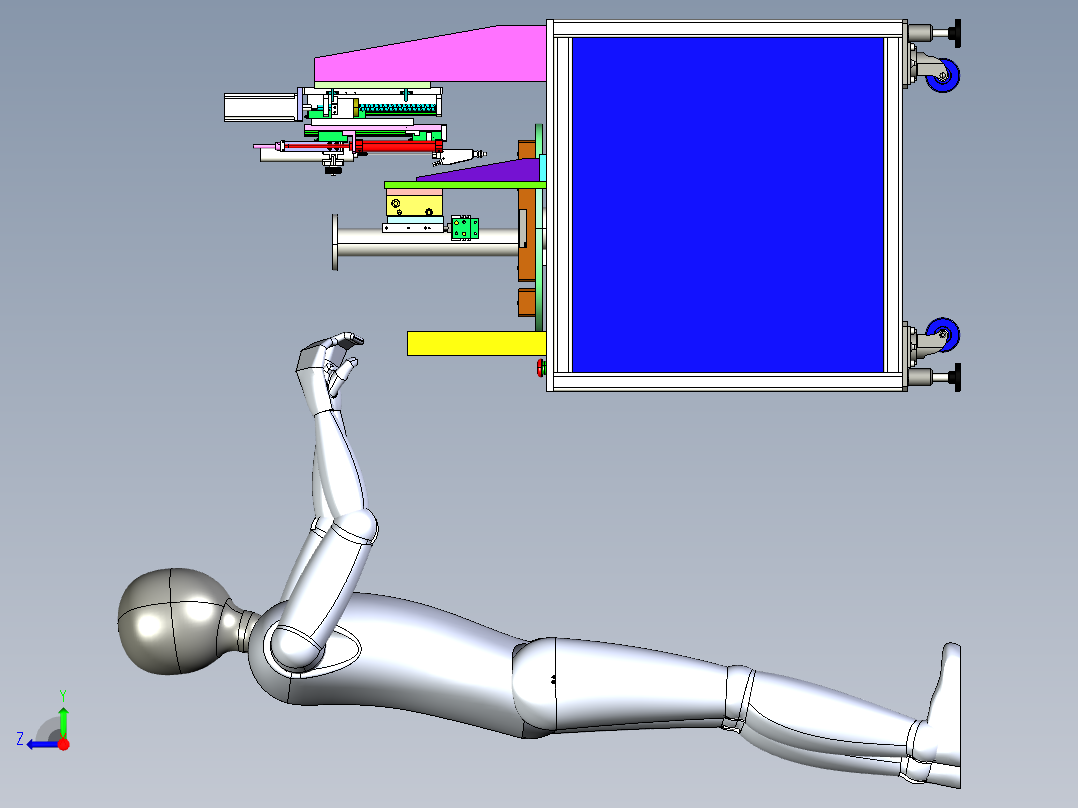Select the upper blue caster wheel
1078x808 pixels.
click(x=943, y=75)
